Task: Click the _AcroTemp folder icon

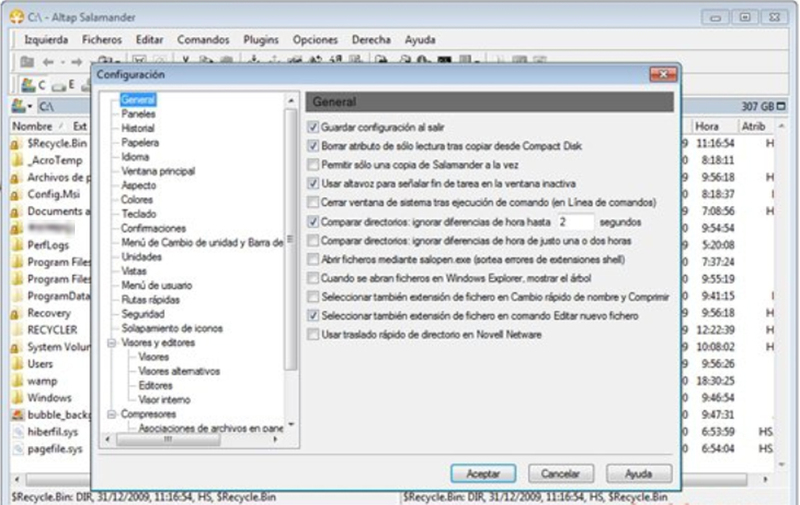Action: pyautogui.click(x=16, y=161)
